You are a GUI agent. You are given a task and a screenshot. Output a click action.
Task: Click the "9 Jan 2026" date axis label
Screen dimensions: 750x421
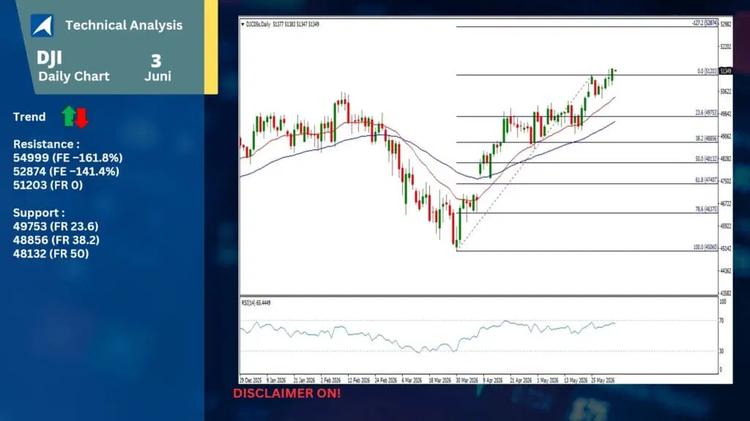click(x=276, y=380)
